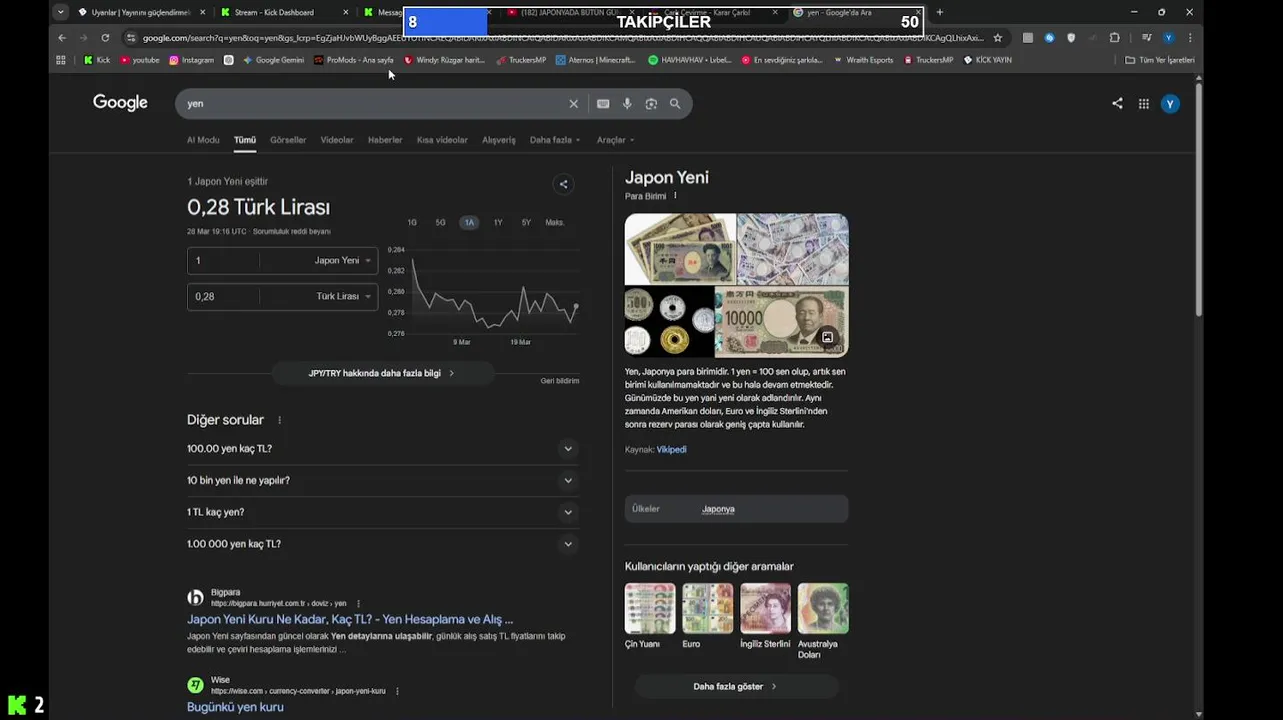
Task: Open the browser extensions puzzle icon
Action: (1115, 38)
